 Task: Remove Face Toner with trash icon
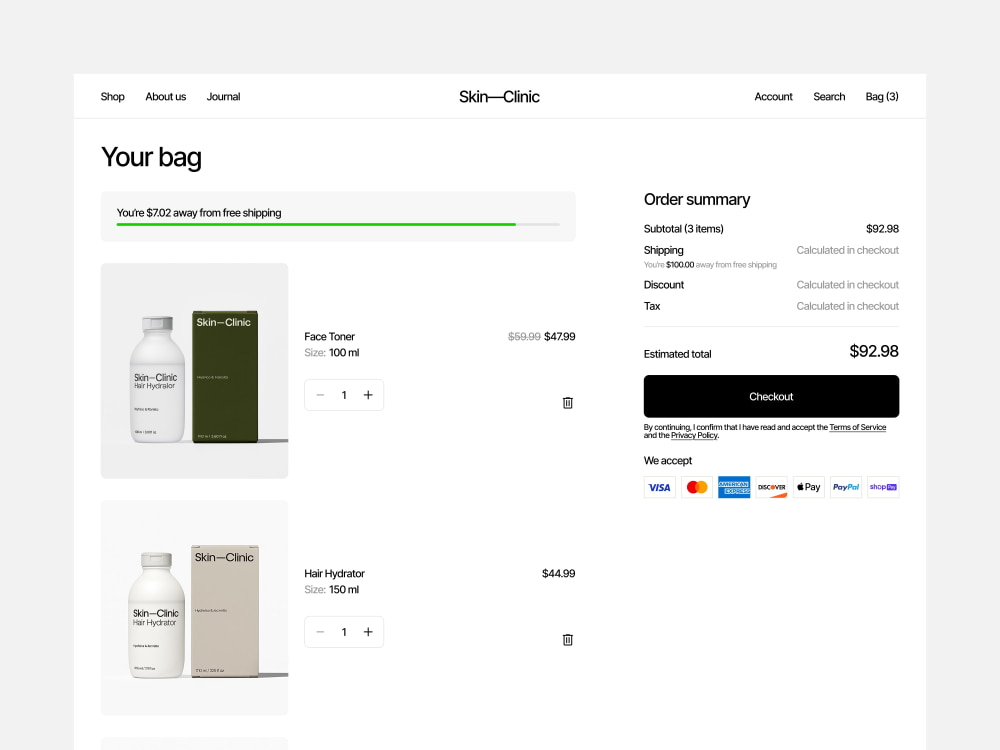tap(568, 403)
